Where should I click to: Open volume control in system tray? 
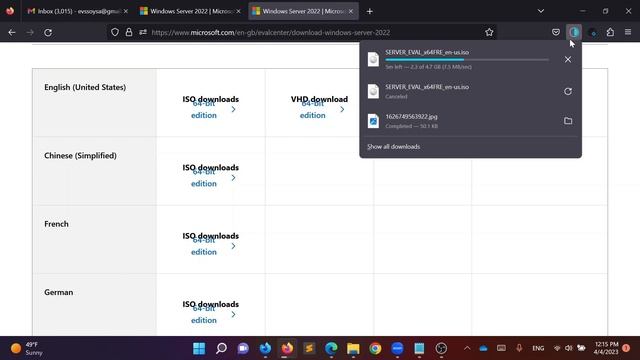point(569,349)
